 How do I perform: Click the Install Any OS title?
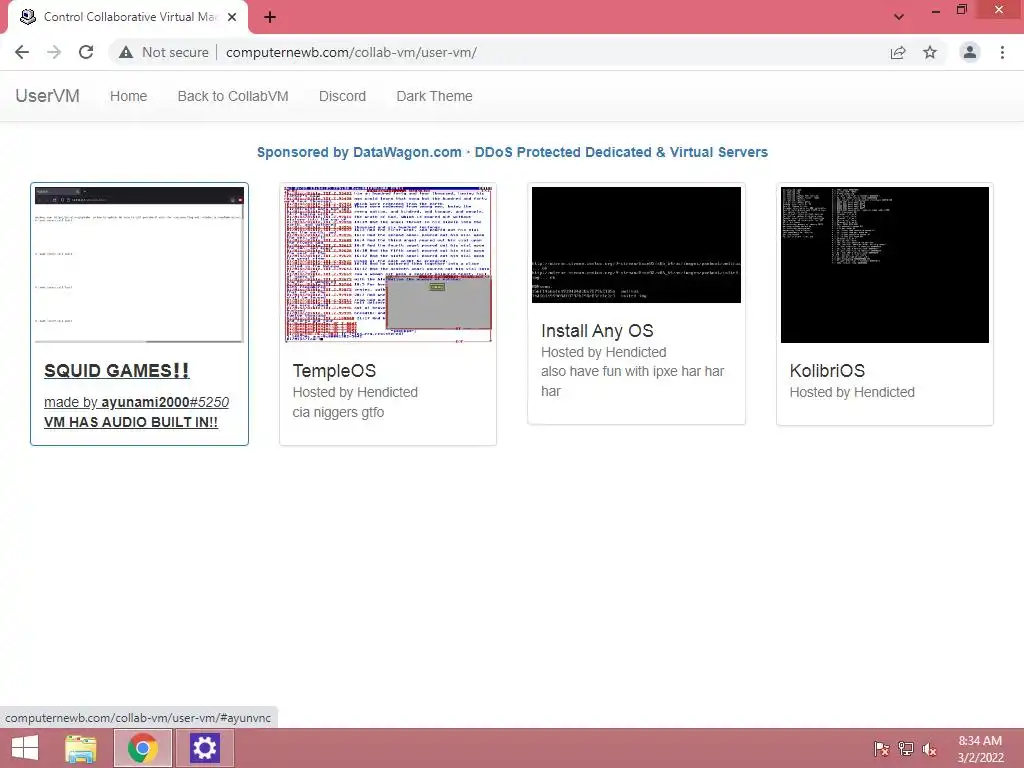pos(597,331)
